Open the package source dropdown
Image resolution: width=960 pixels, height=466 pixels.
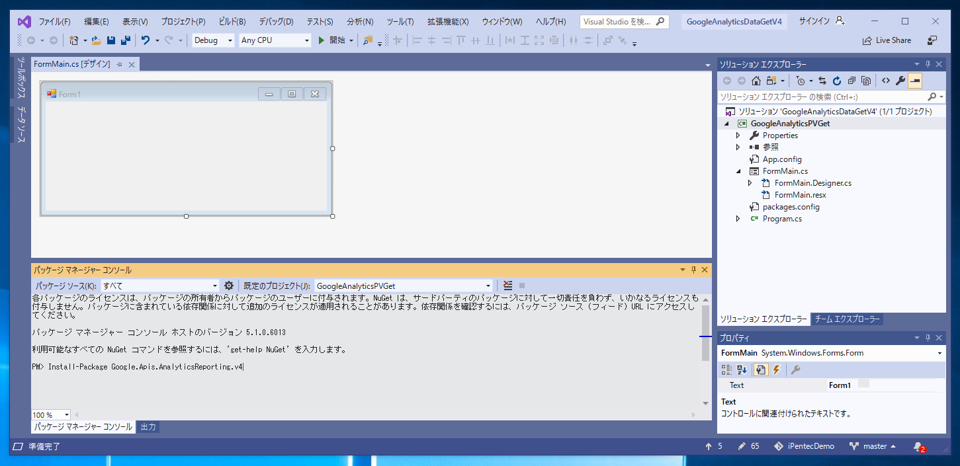click(x=160, y=285)
